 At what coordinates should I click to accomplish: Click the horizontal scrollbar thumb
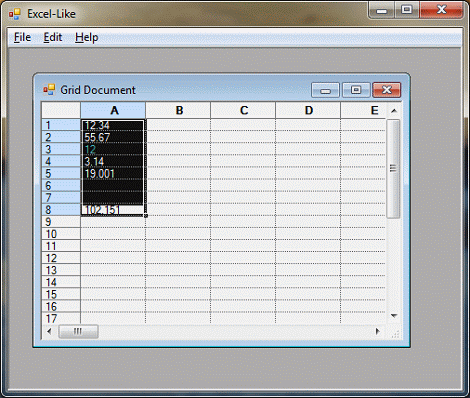pos(78,331)
